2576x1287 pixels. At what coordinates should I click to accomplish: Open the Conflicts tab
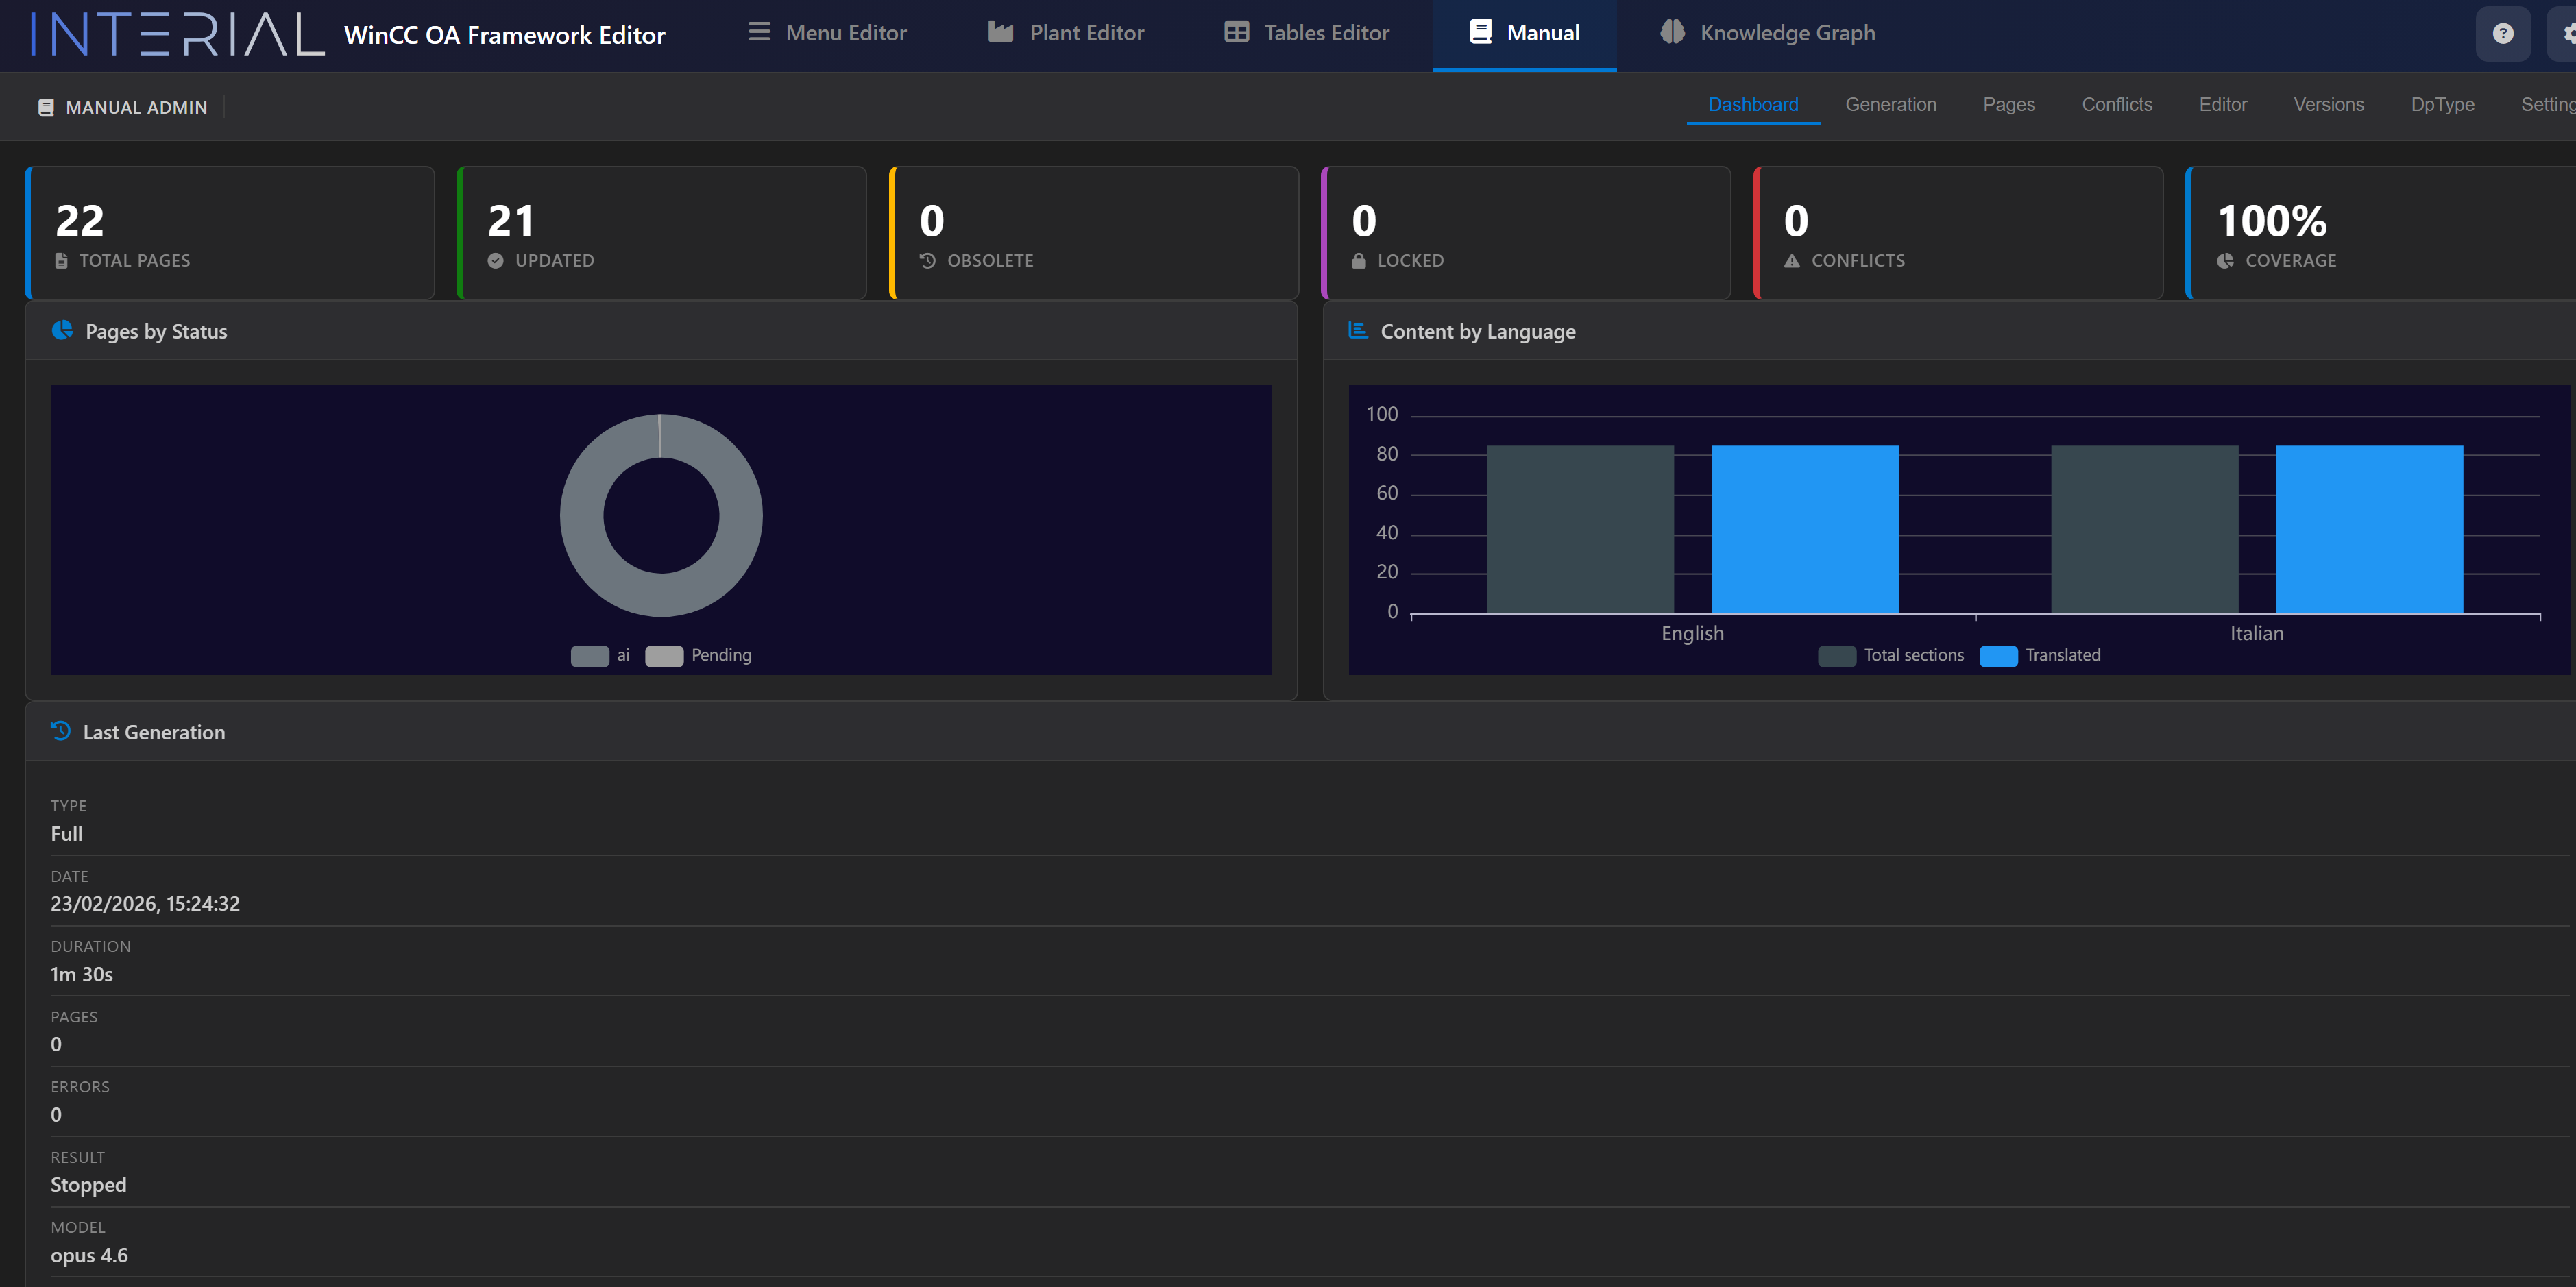pos(2117,104)
